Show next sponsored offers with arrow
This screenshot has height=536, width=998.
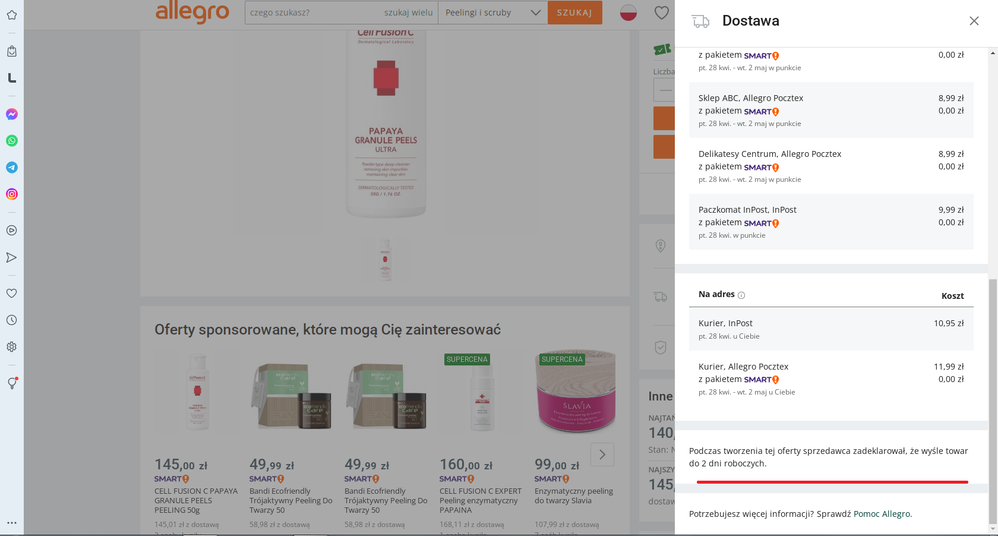coord(602,454)
